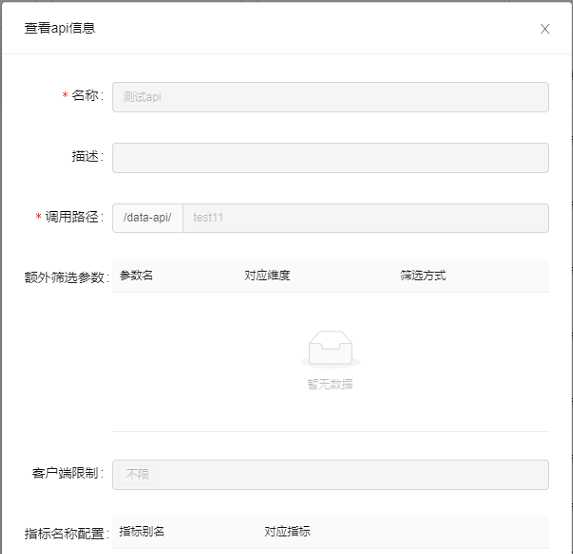Click the 暂无数据 empty state text

point(330,384)
